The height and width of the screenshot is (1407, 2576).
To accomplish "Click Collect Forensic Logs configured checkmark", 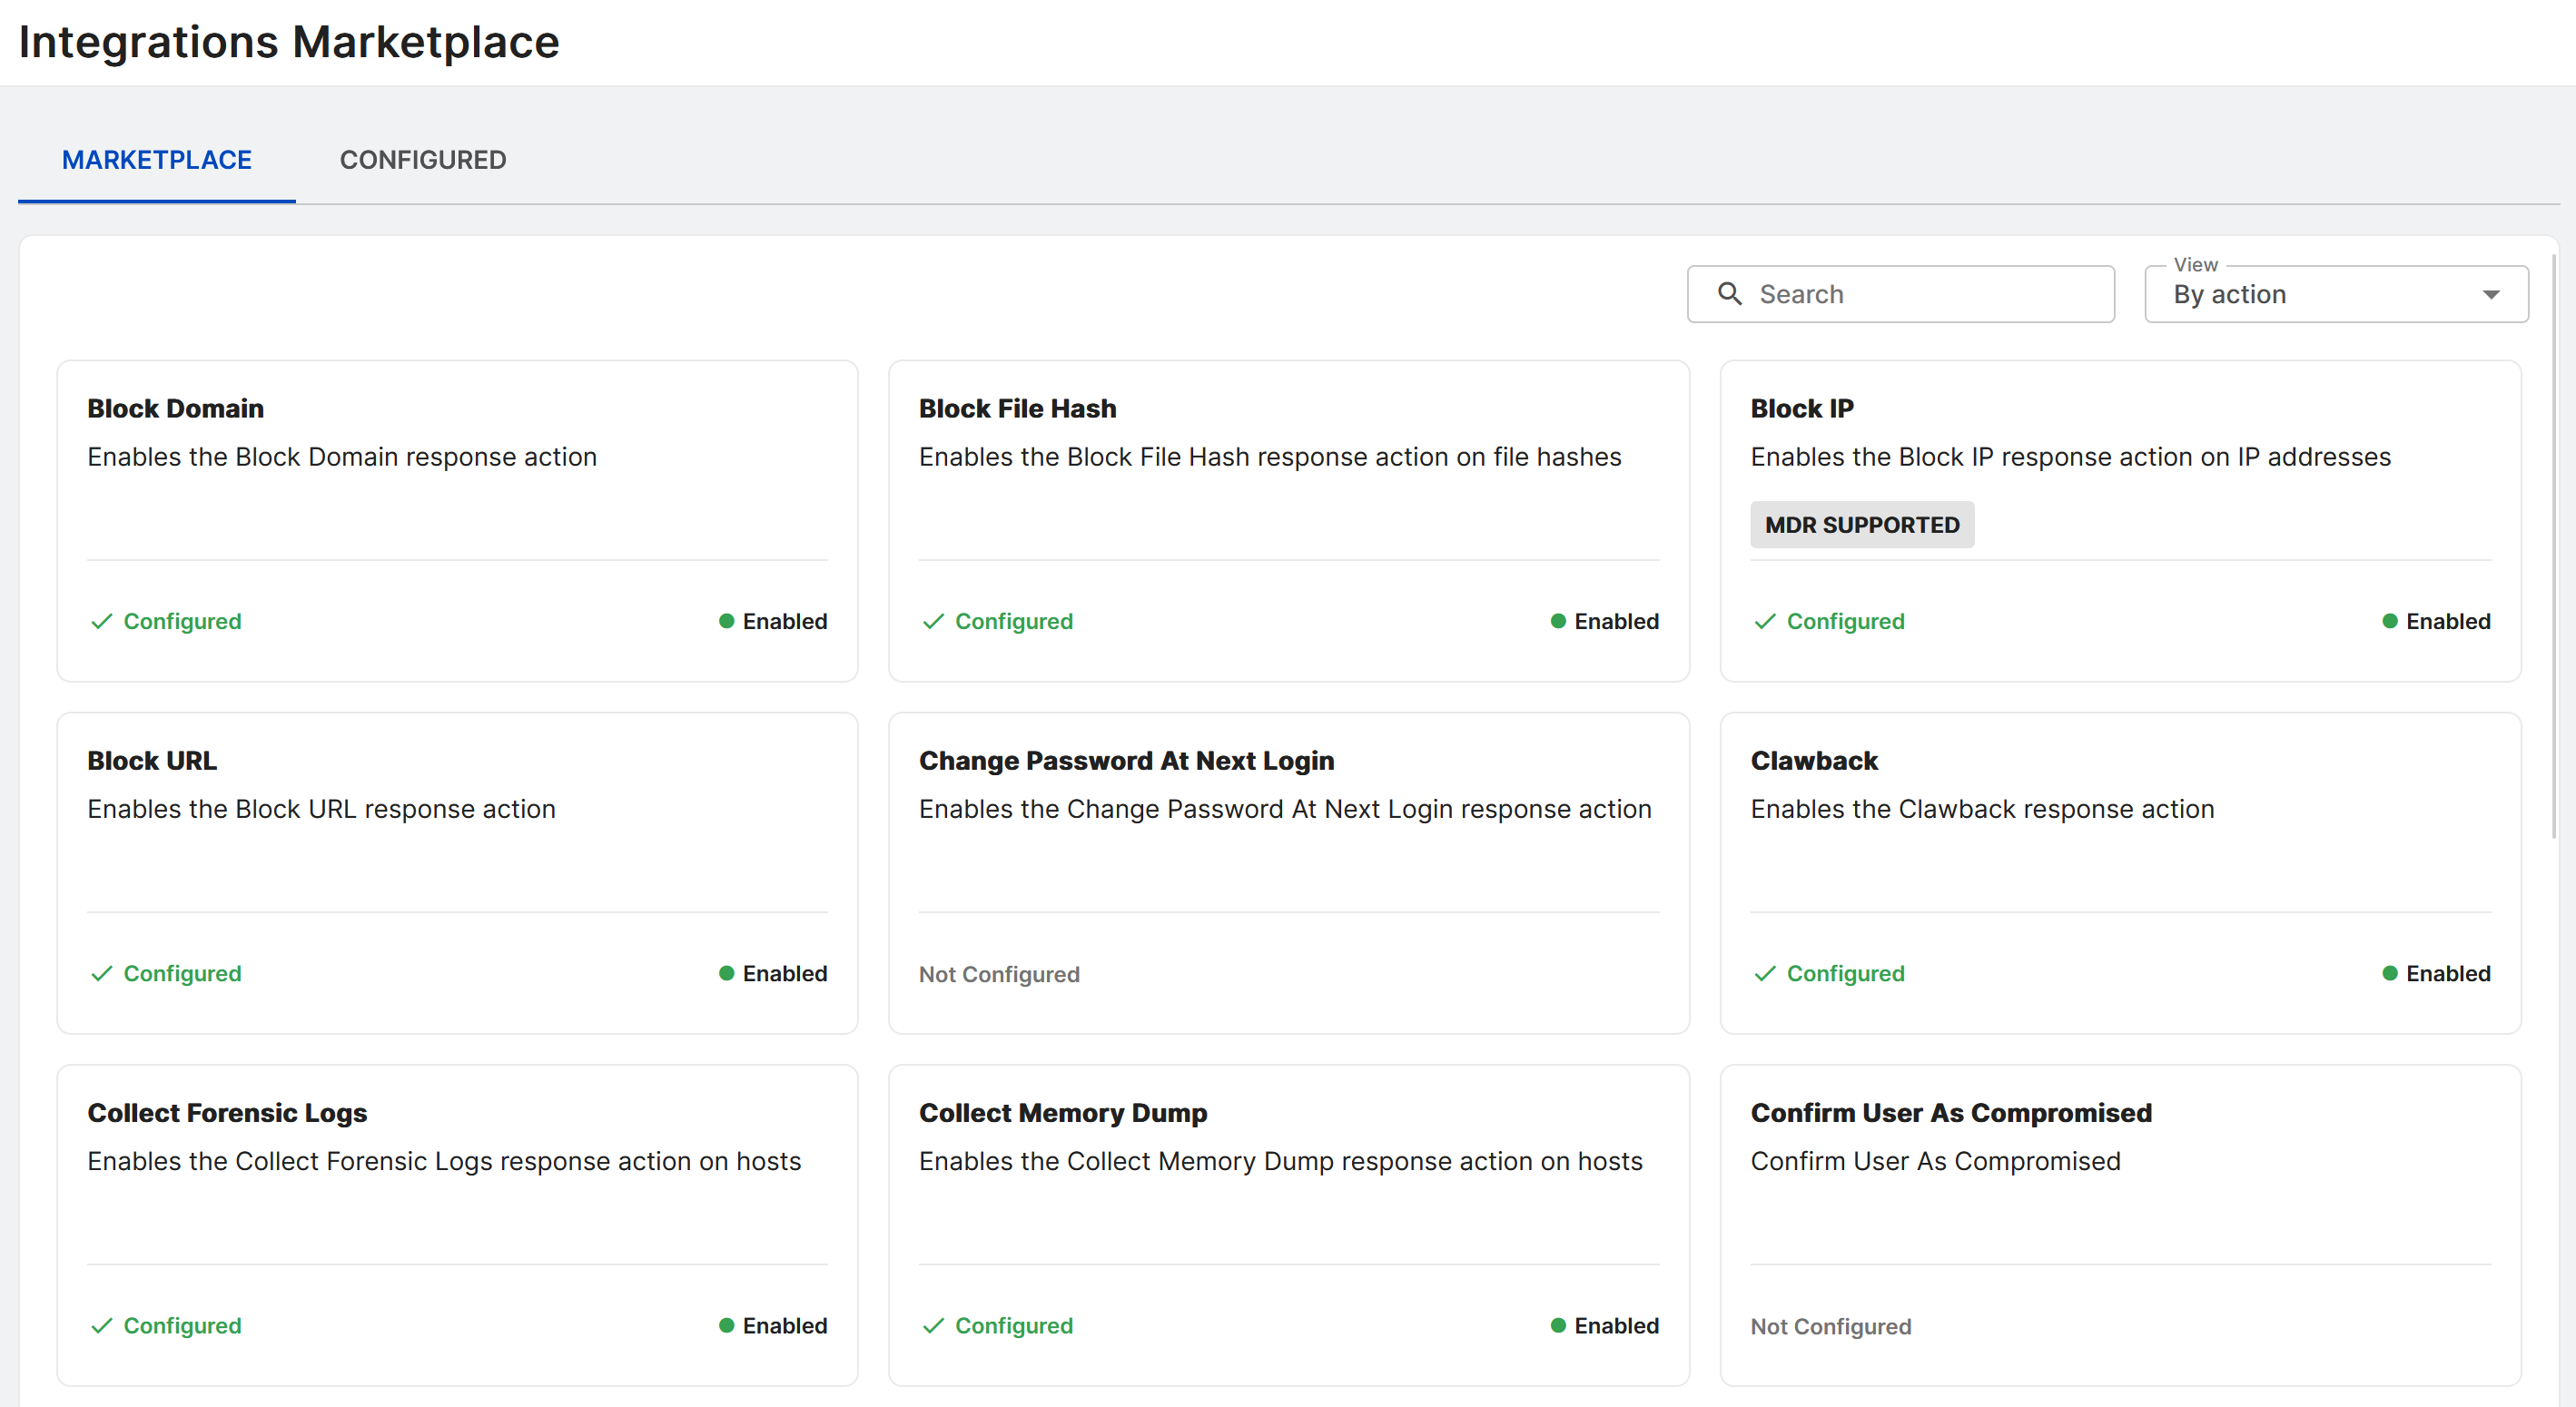I will [x=101, y=1325].
